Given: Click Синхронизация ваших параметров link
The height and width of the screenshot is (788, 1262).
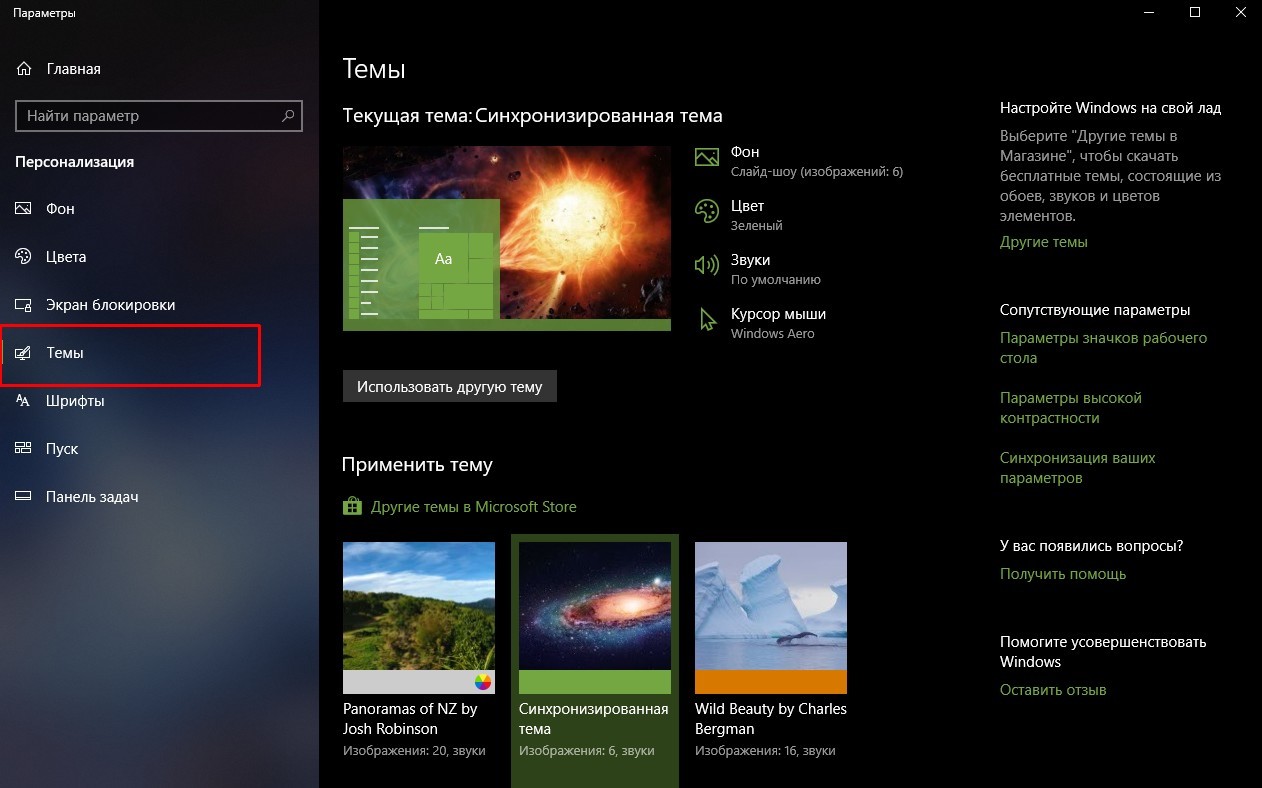Looking at the screenshot, I should coord(1078,468).
